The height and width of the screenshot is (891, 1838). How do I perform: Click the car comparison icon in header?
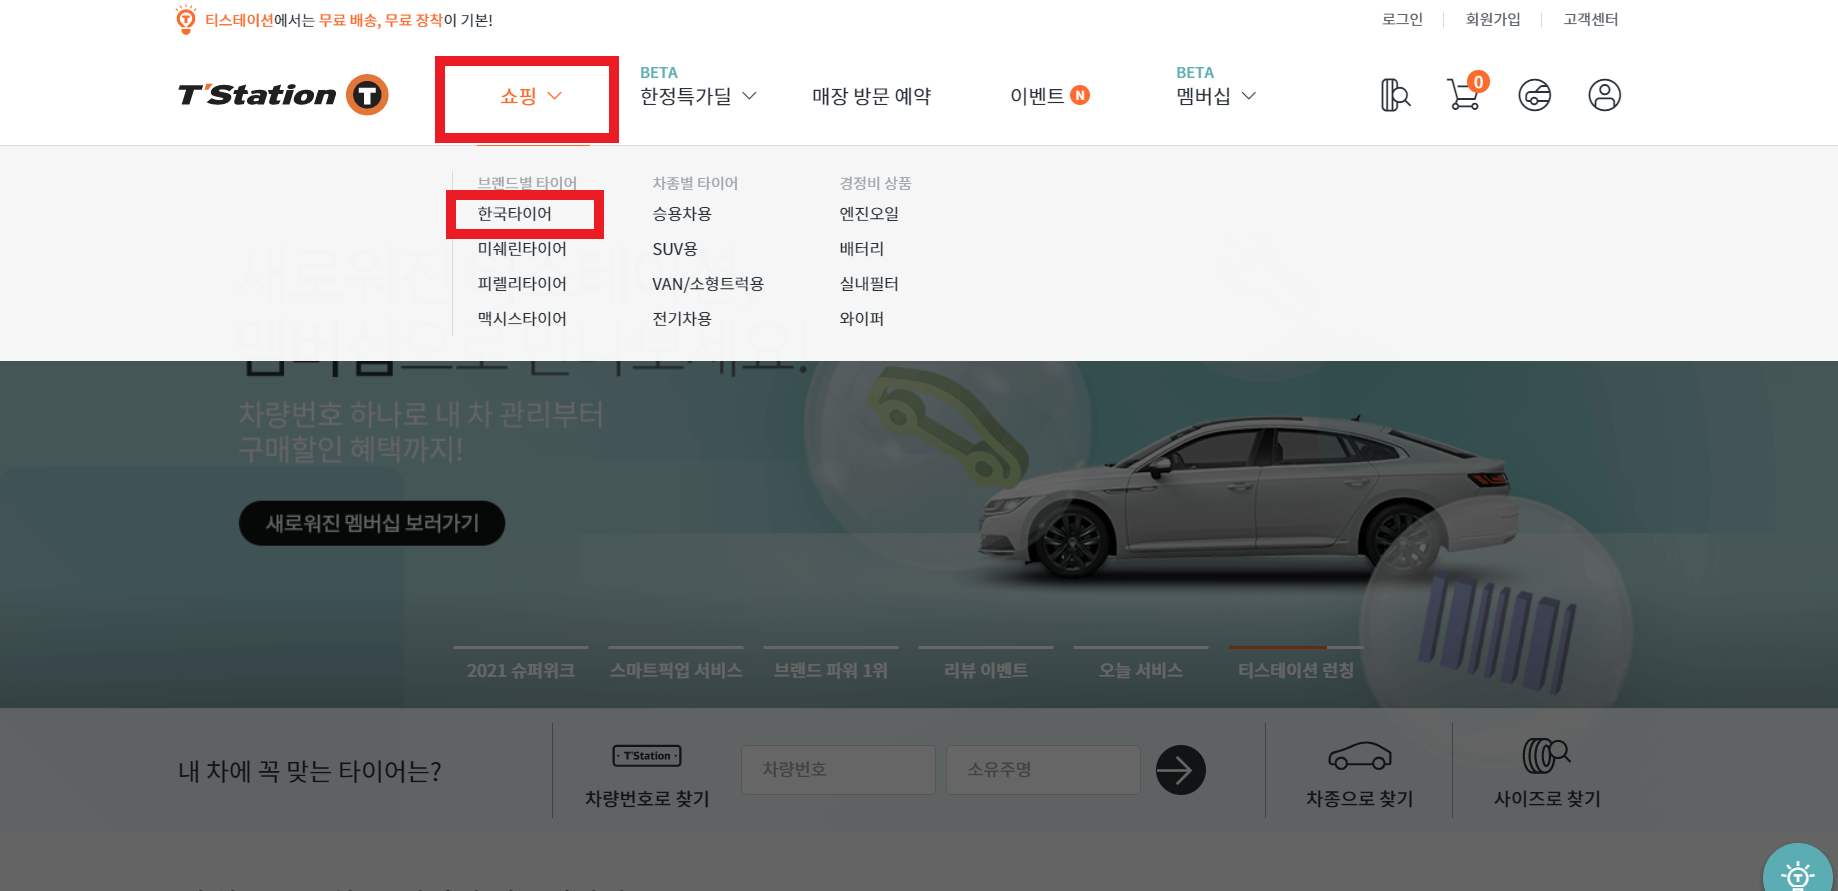coord(1535,95)
